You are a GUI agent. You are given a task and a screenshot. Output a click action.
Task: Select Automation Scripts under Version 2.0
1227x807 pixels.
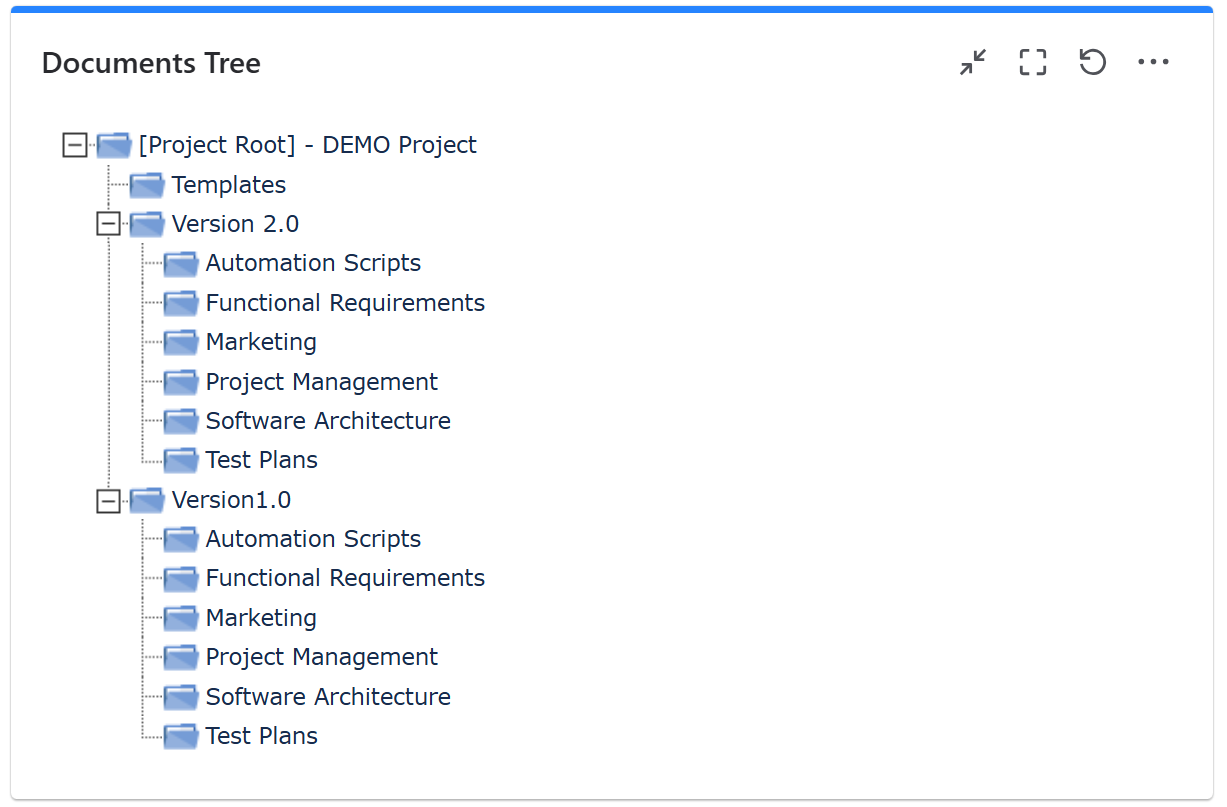[312, 263]
